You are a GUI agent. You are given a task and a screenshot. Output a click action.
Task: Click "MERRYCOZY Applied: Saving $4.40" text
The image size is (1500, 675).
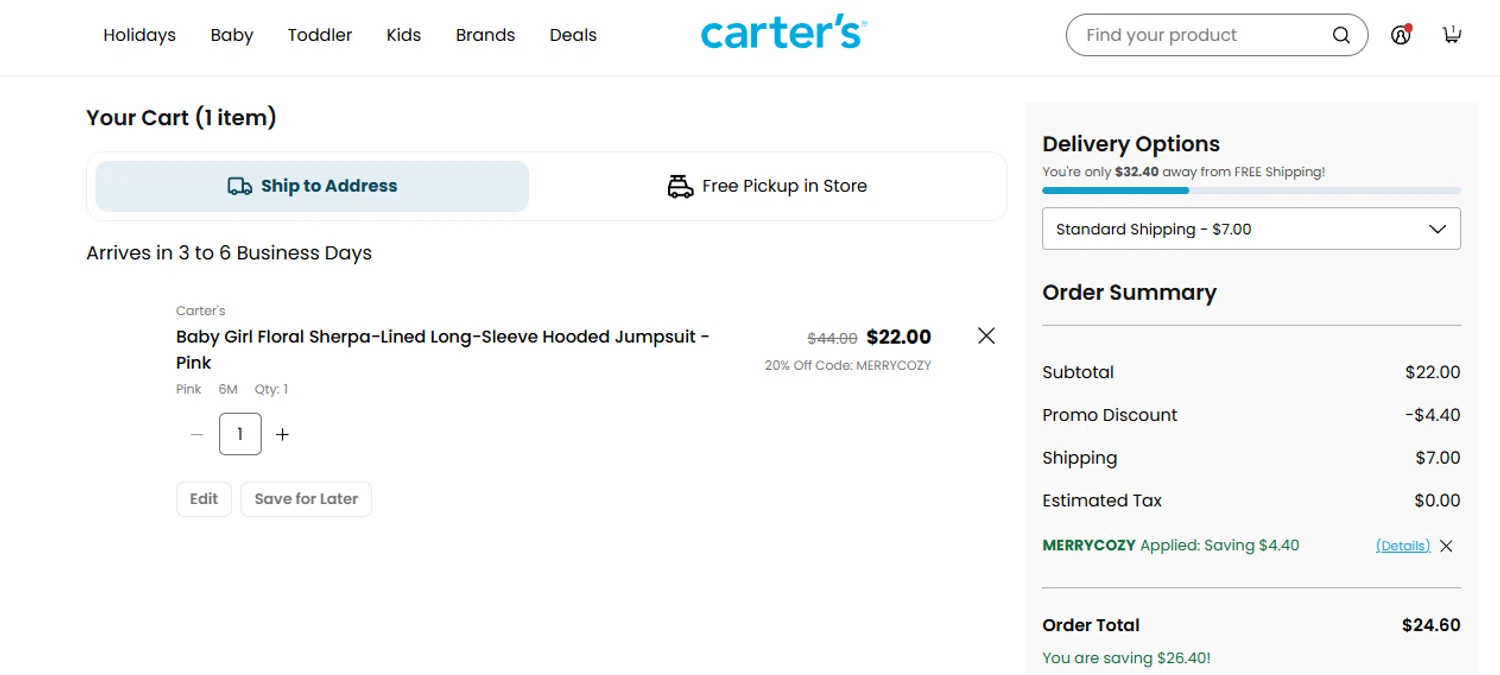(1171, 546)
